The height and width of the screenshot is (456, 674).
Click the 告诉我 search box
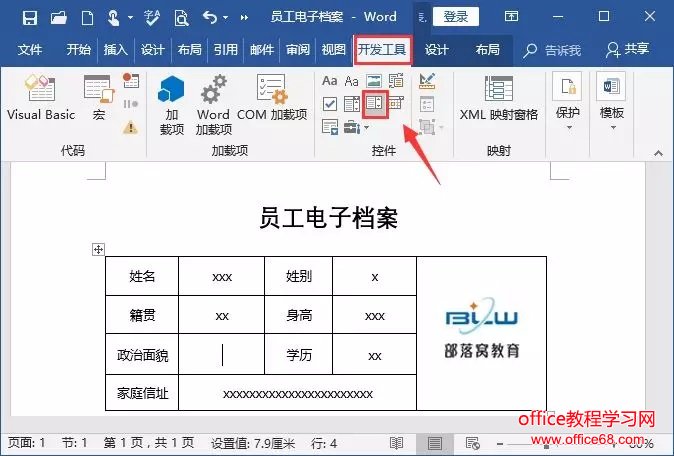[x=553, y=51]
